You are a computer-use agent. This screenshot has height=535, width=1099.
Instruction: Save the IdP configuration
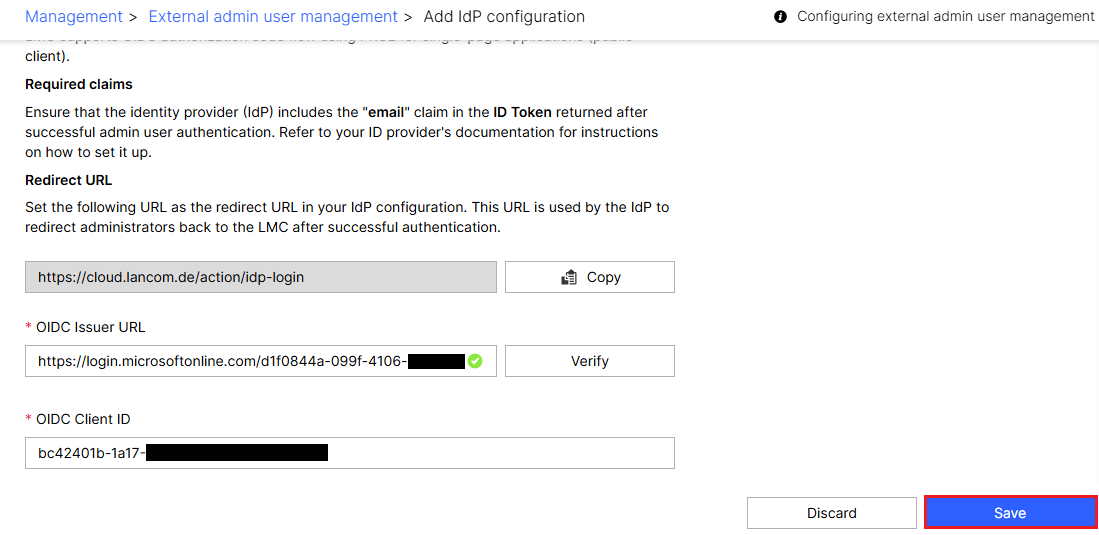[1010, 513]
